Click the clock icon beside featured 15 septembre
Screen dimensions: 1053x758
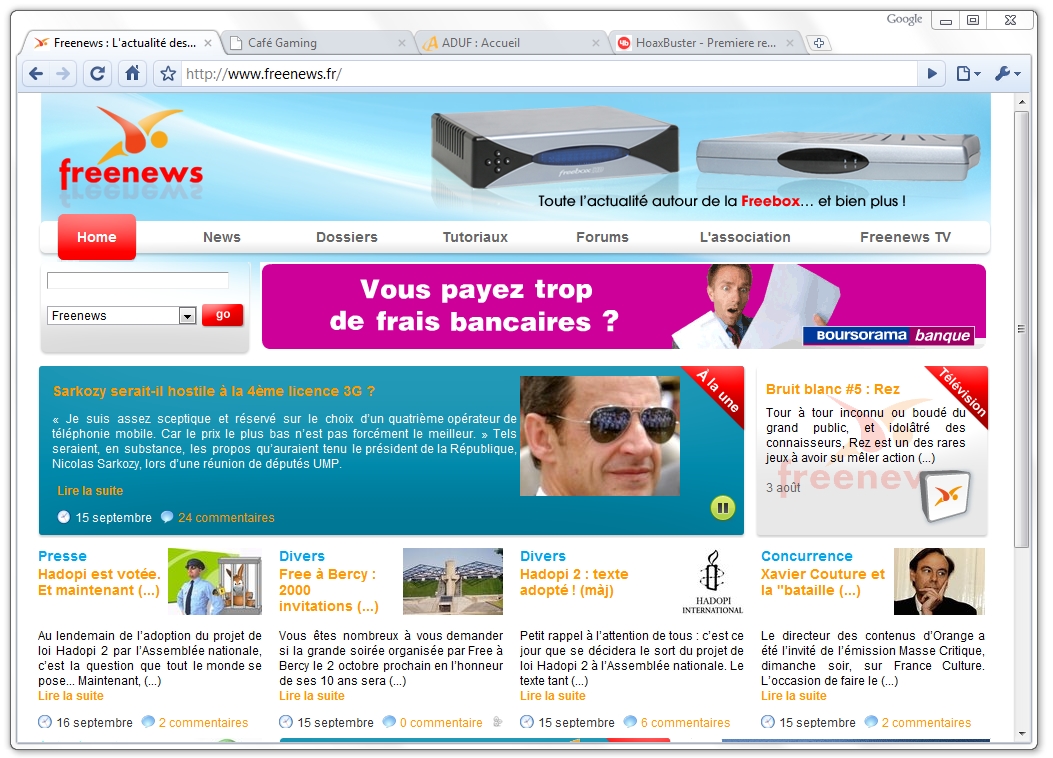(x=64, y=517)
